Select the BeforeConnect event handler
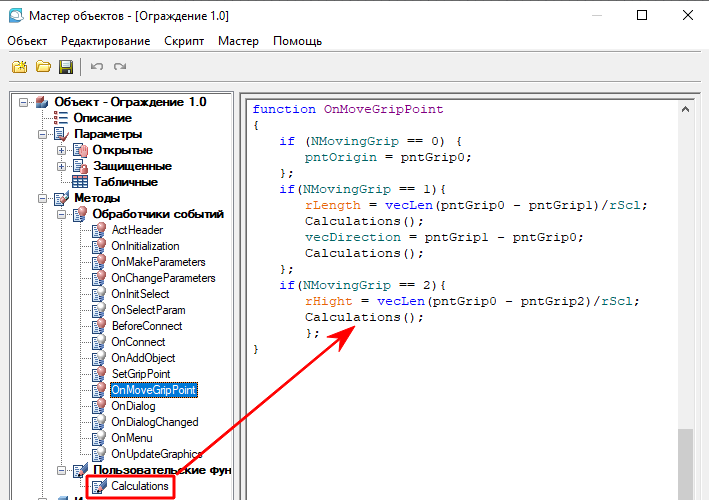The height and width of the screenshot is (500, 709). 147,326
